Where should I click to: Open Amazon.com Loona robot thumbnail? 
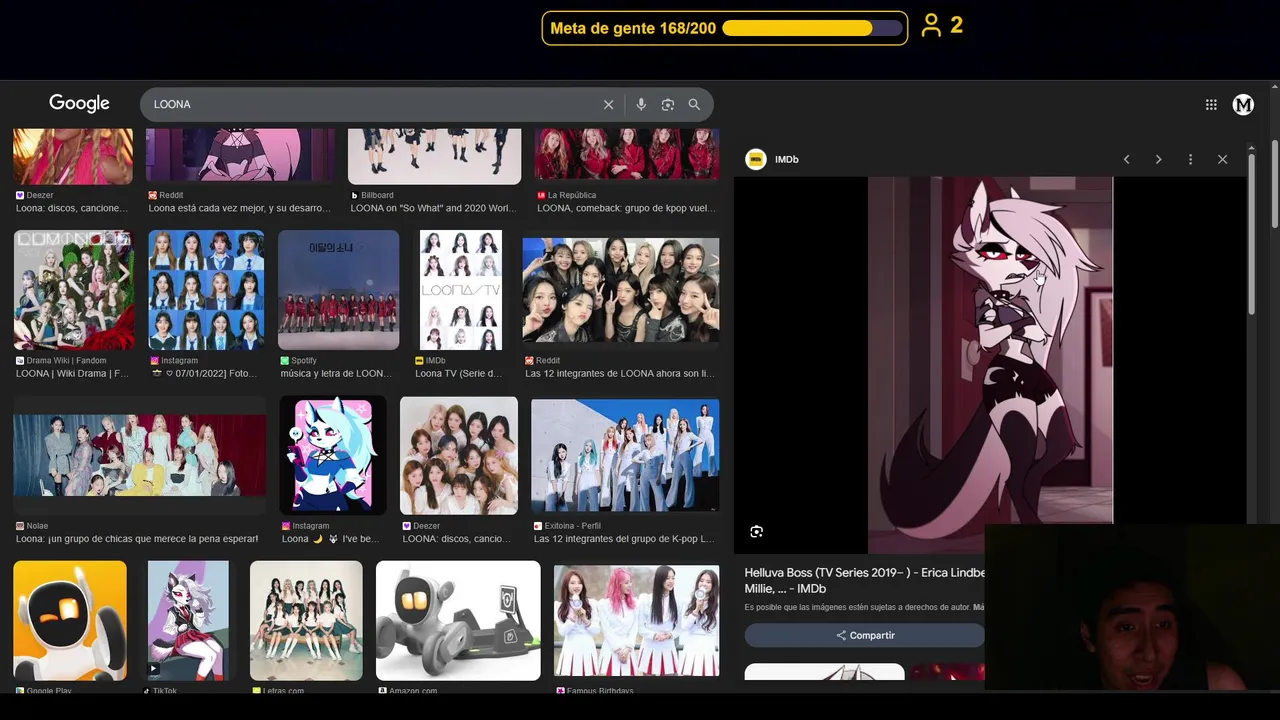click(x=458, y=620)
